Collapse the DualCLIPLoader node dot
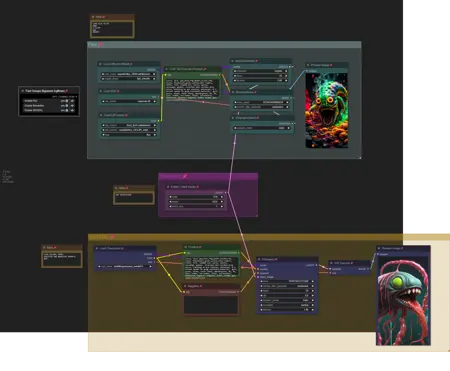This screenshot has width=450, height=371. [x=101, y=115]
